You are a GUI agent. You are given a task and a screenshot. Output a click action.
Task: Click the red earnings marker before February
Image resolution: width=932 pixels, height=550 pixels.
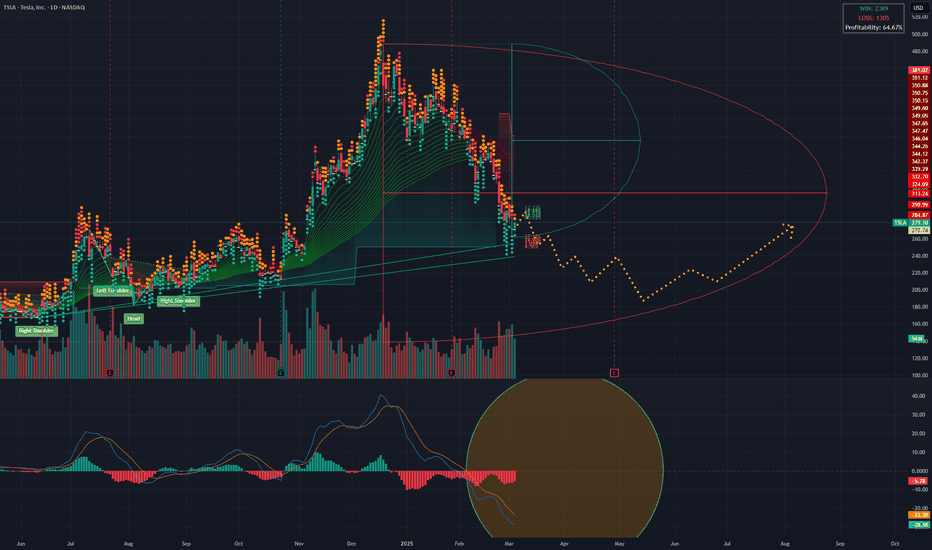pos(451,373)
